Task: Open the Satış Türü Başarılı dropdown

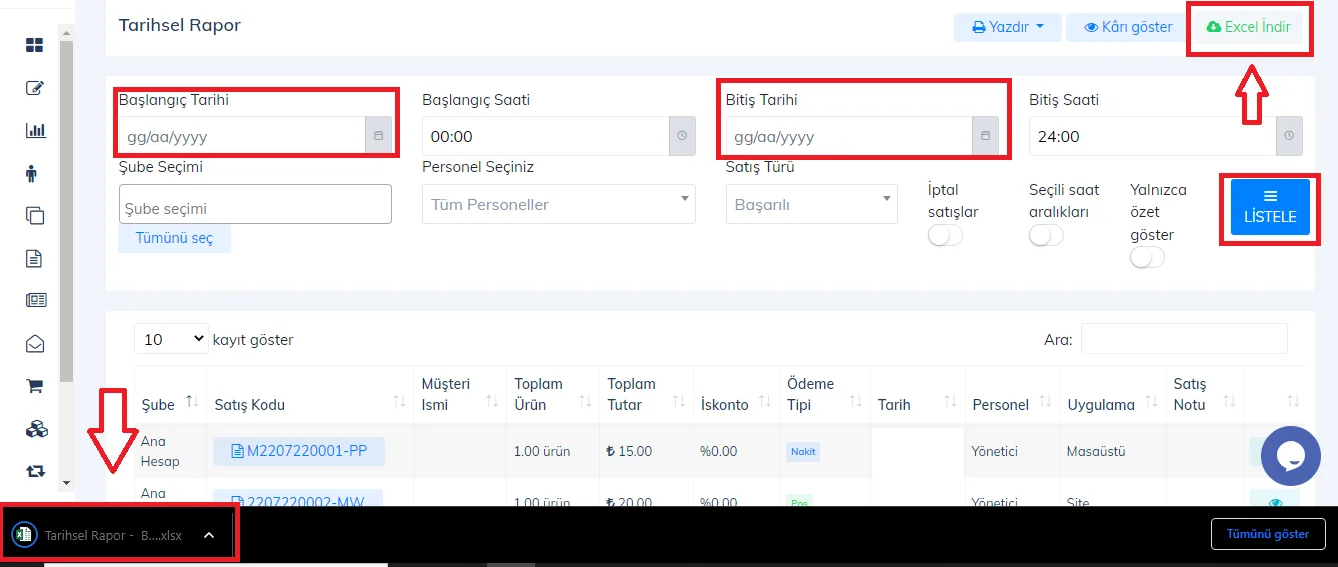Action: tap(812, 204)
